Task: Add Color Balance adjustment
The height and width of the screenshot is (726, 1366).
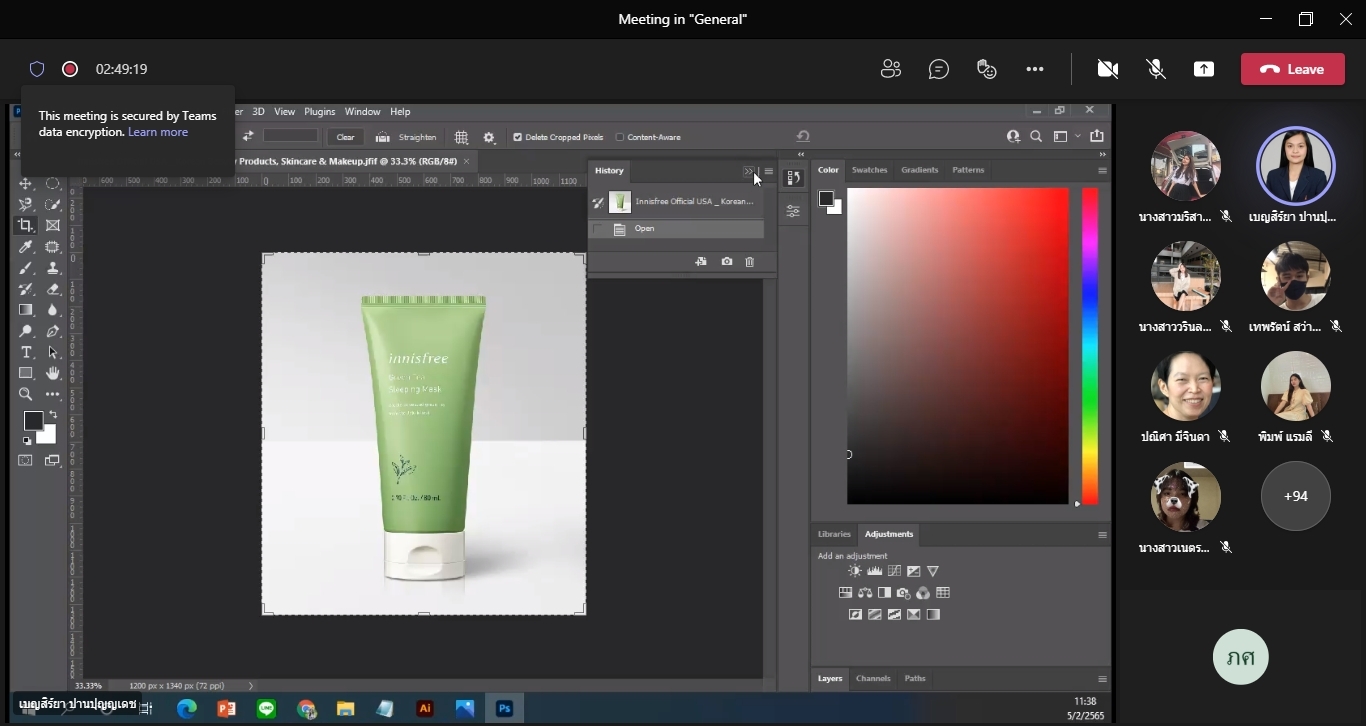Action: 865,593
